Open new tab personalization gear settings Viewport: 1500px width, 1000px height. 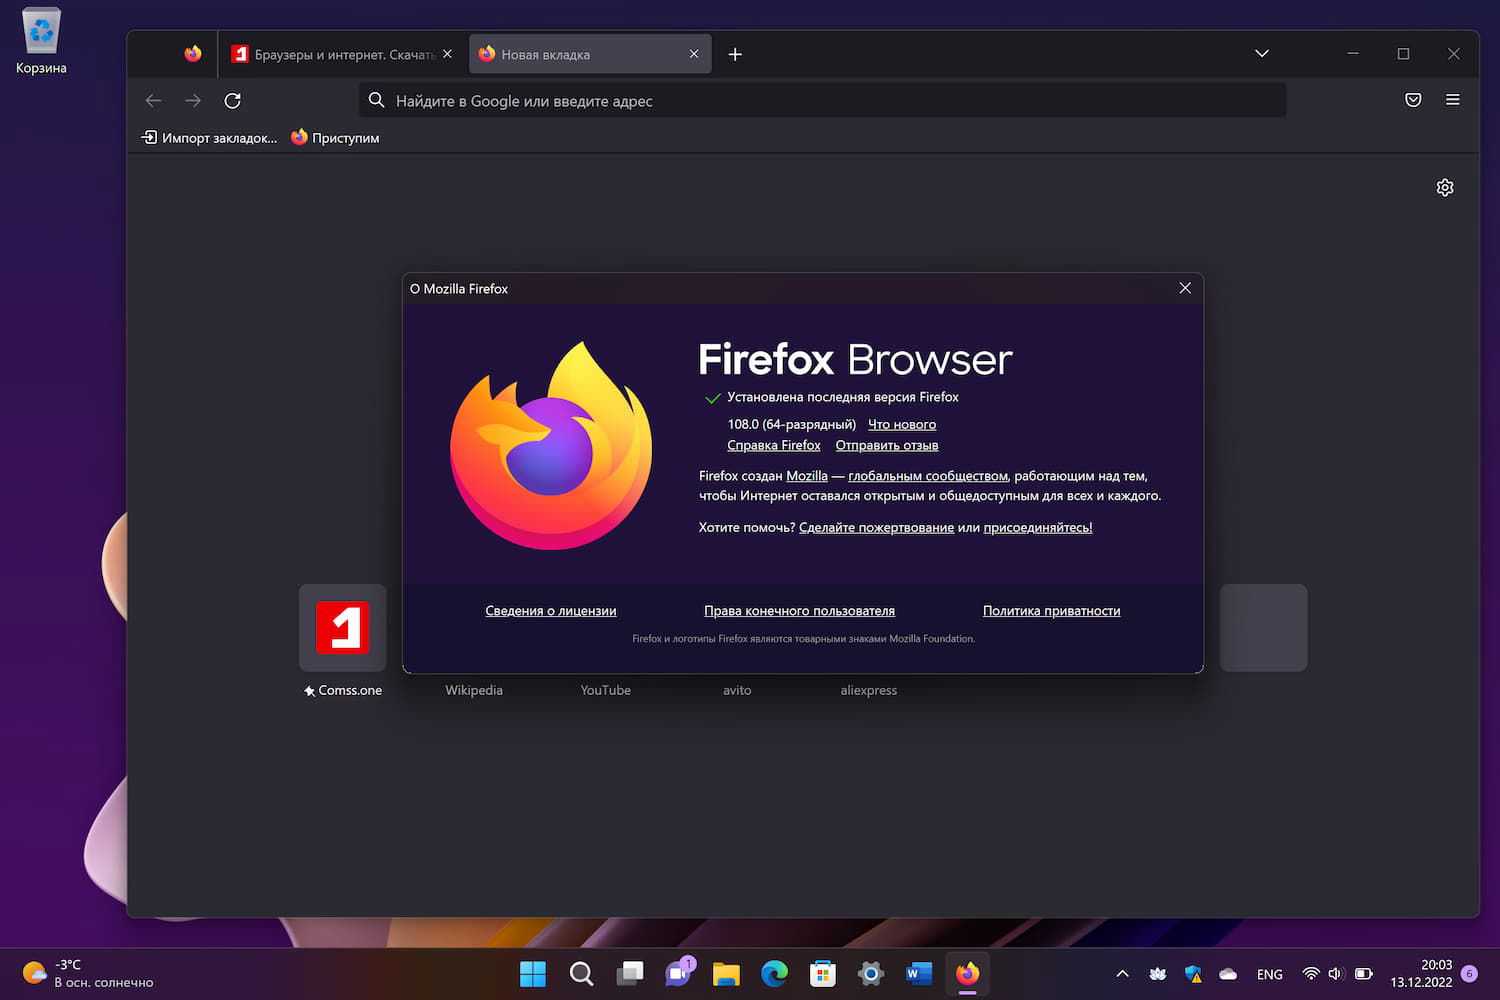click(1445, 187)
